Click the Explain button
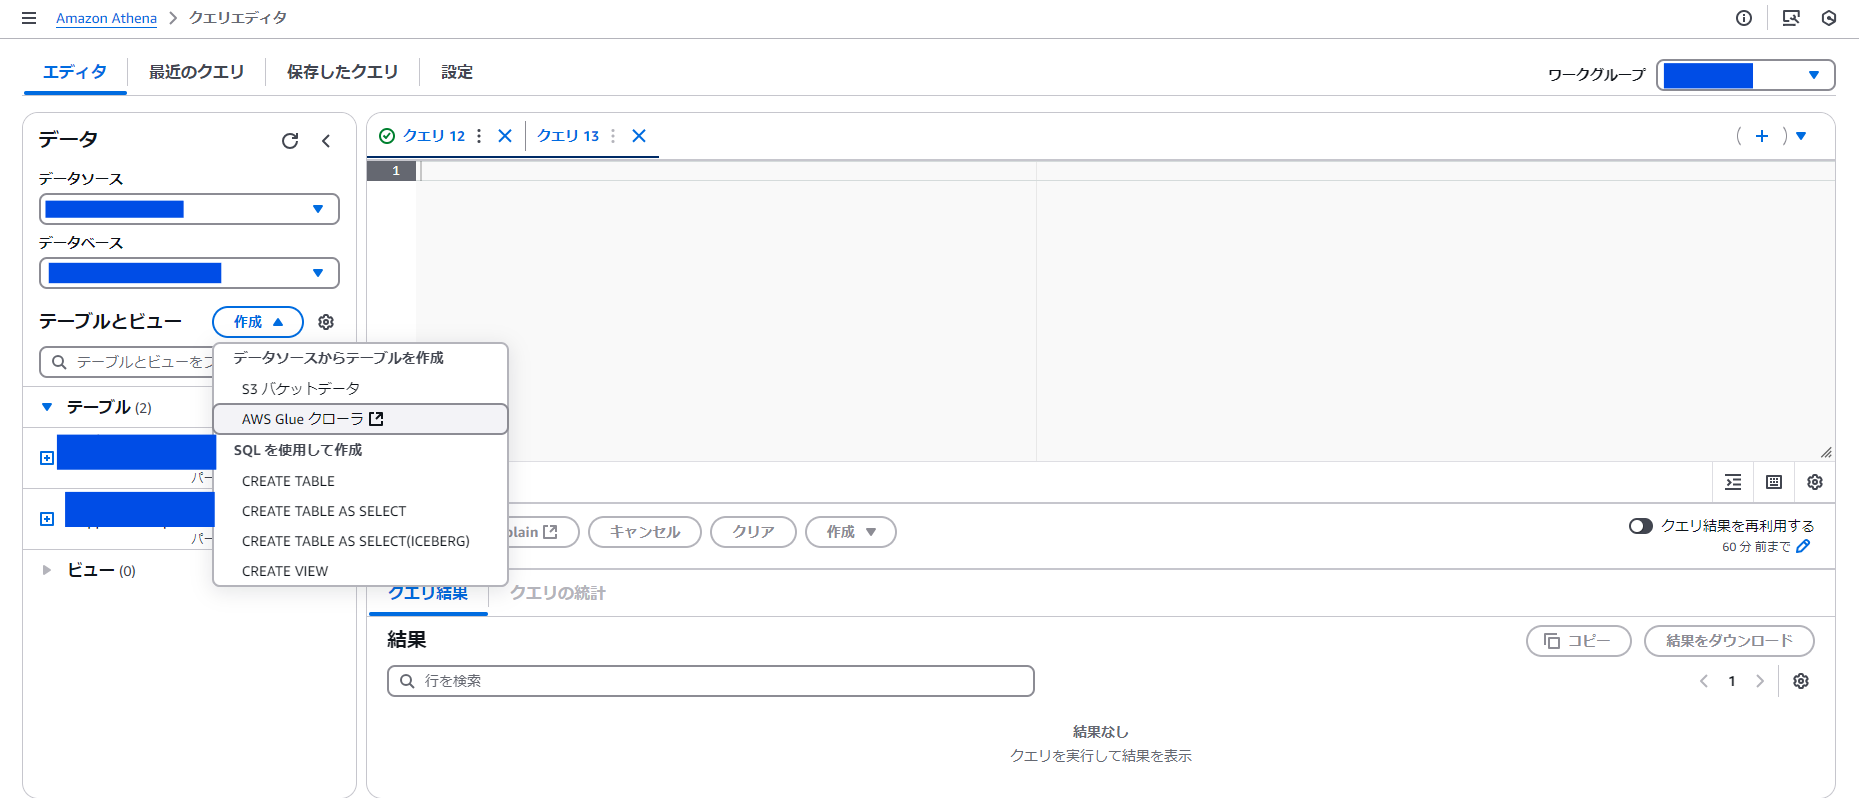The height and width of the screenshot is (798, 1859). point(543,532)
